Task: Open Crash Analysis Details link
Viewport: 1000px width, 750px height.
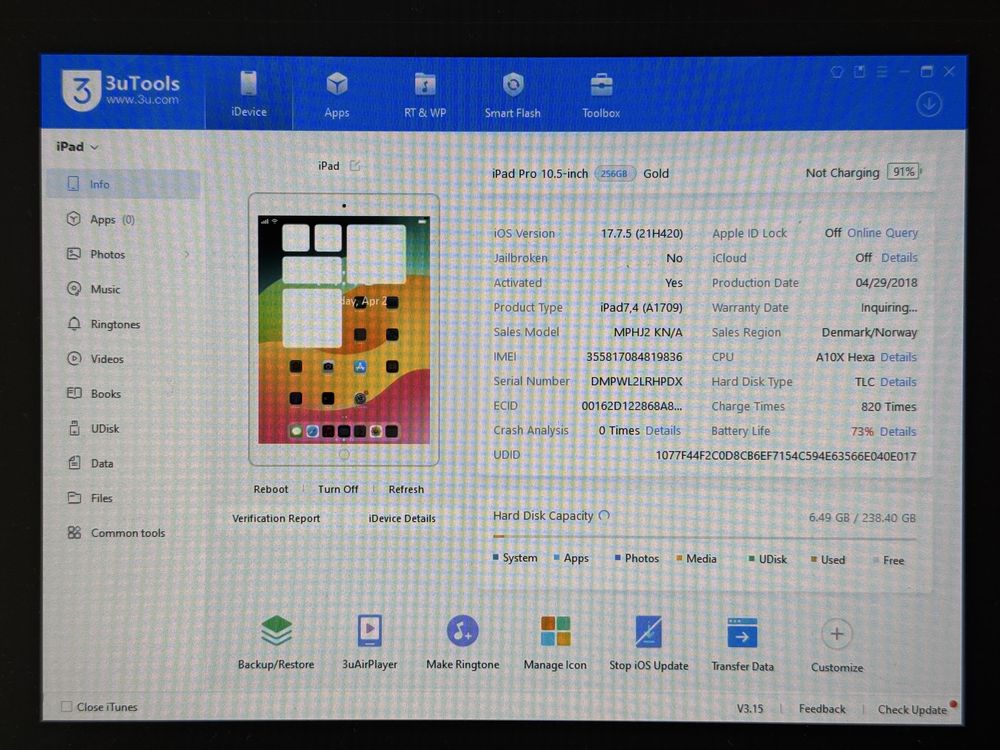Action: pos(663,430)
